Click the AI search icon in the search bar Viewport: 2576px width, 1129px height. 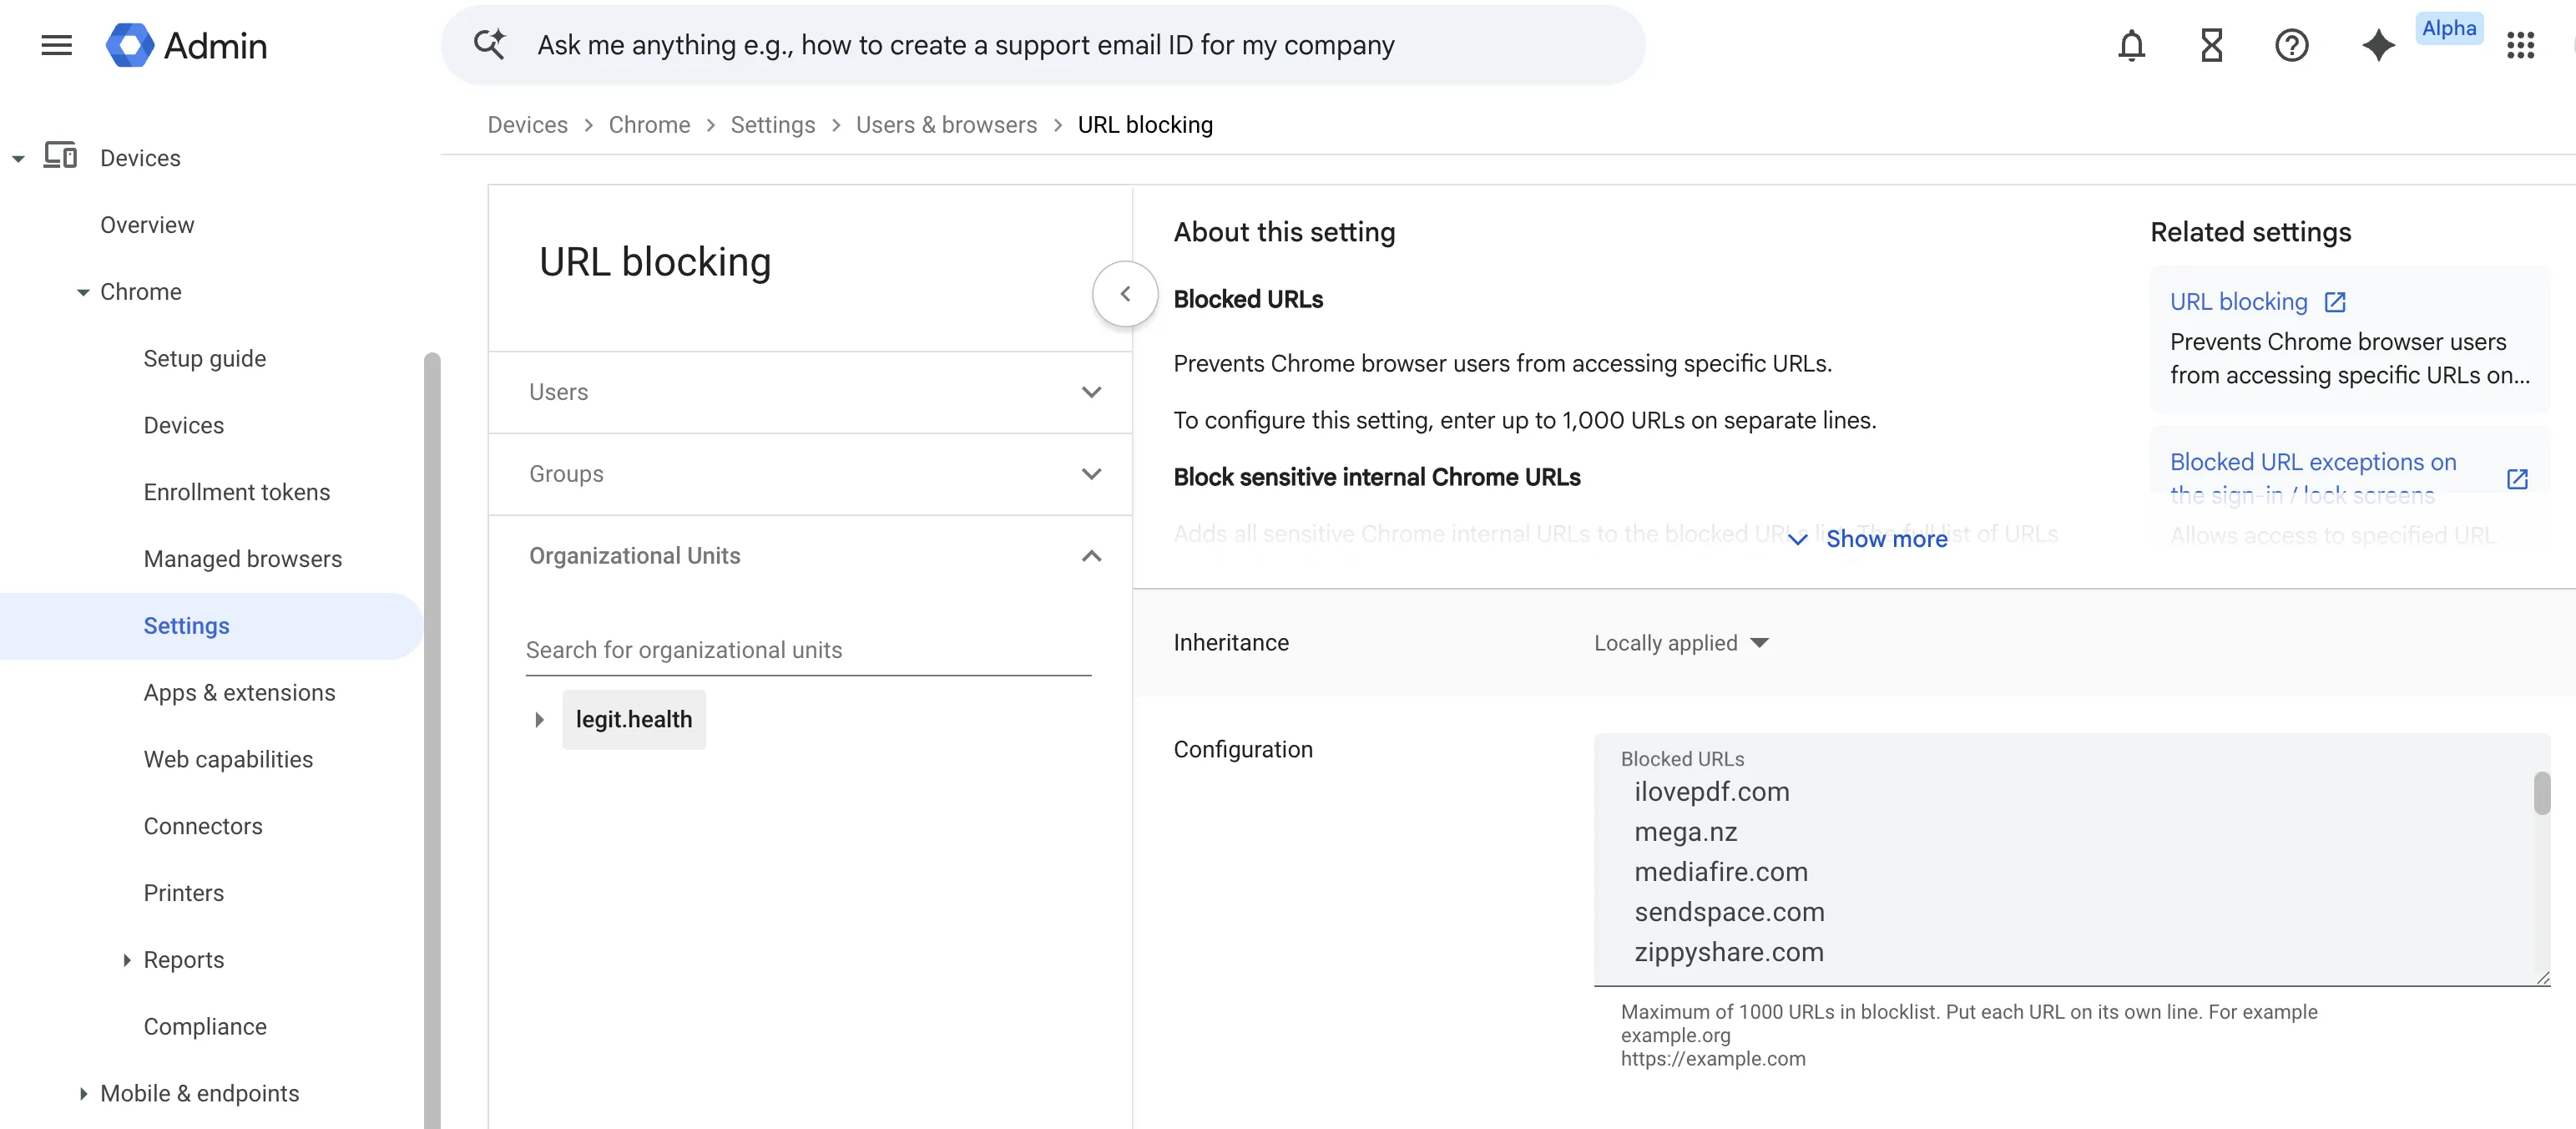489,44
